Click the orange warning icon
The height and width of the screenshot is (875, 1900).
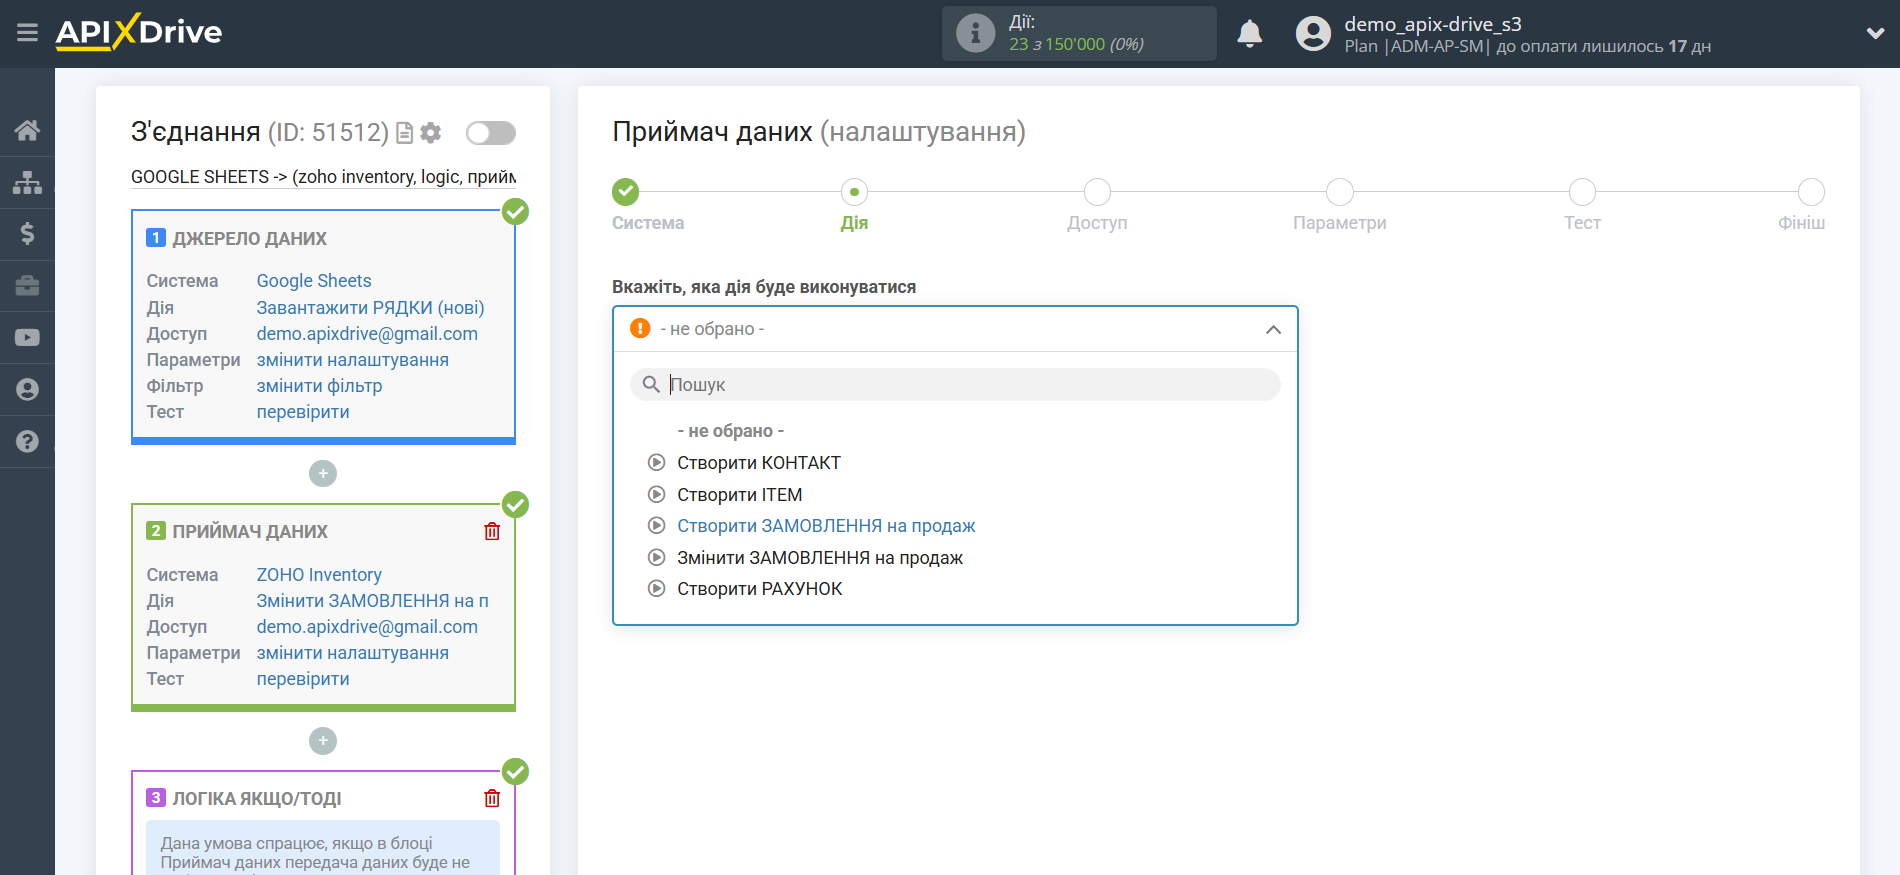pyautogui.click(x=640, y=328)
